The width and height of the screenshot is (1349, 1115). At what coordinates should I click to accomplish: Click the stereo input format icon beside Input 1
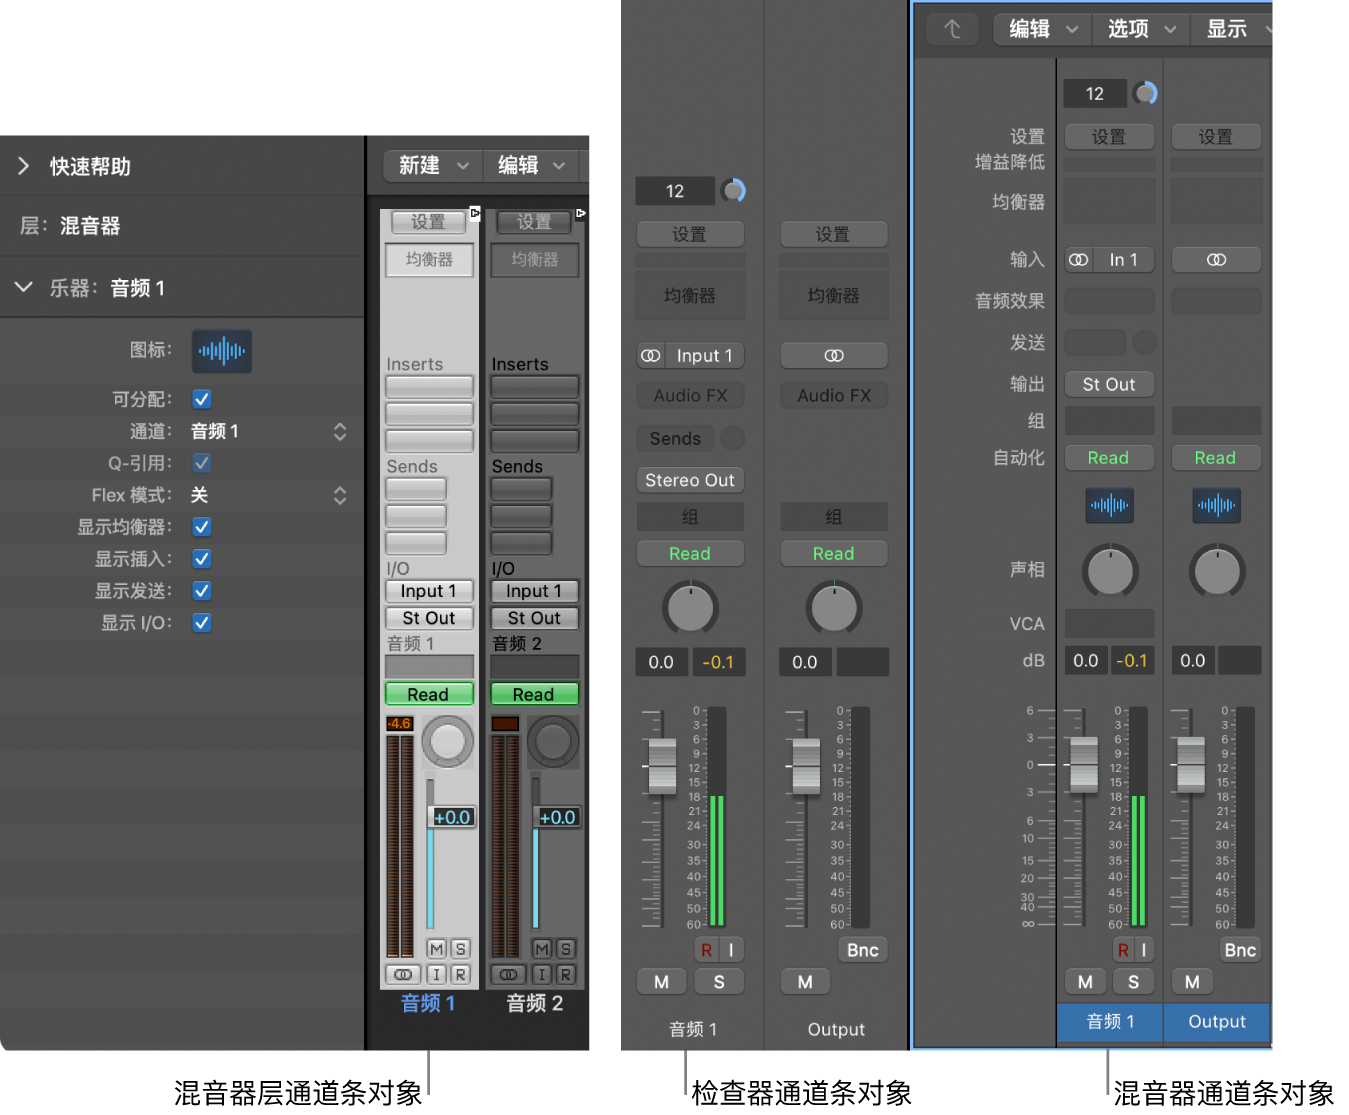(651, 356)
